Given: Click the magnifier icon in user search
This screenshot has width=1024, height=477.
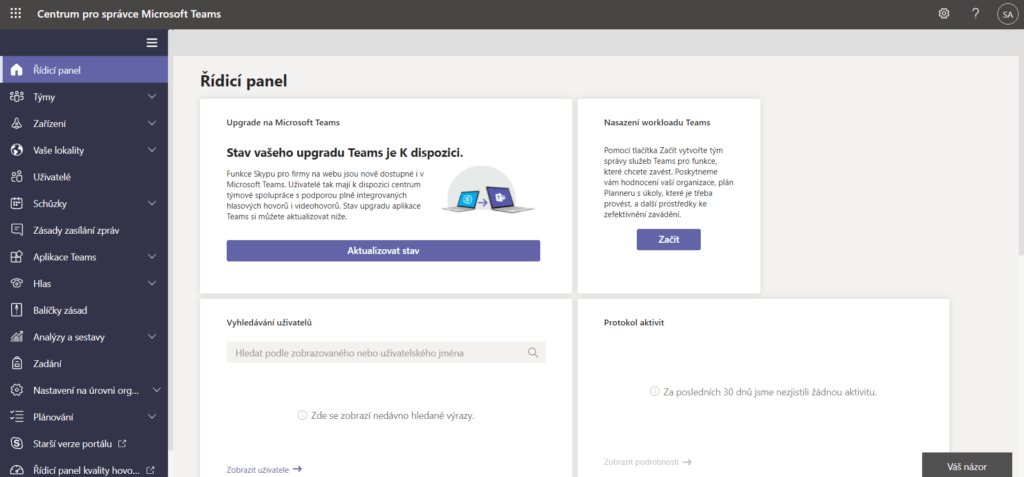Looking at the screenshot, I should [x=533, y=353].
